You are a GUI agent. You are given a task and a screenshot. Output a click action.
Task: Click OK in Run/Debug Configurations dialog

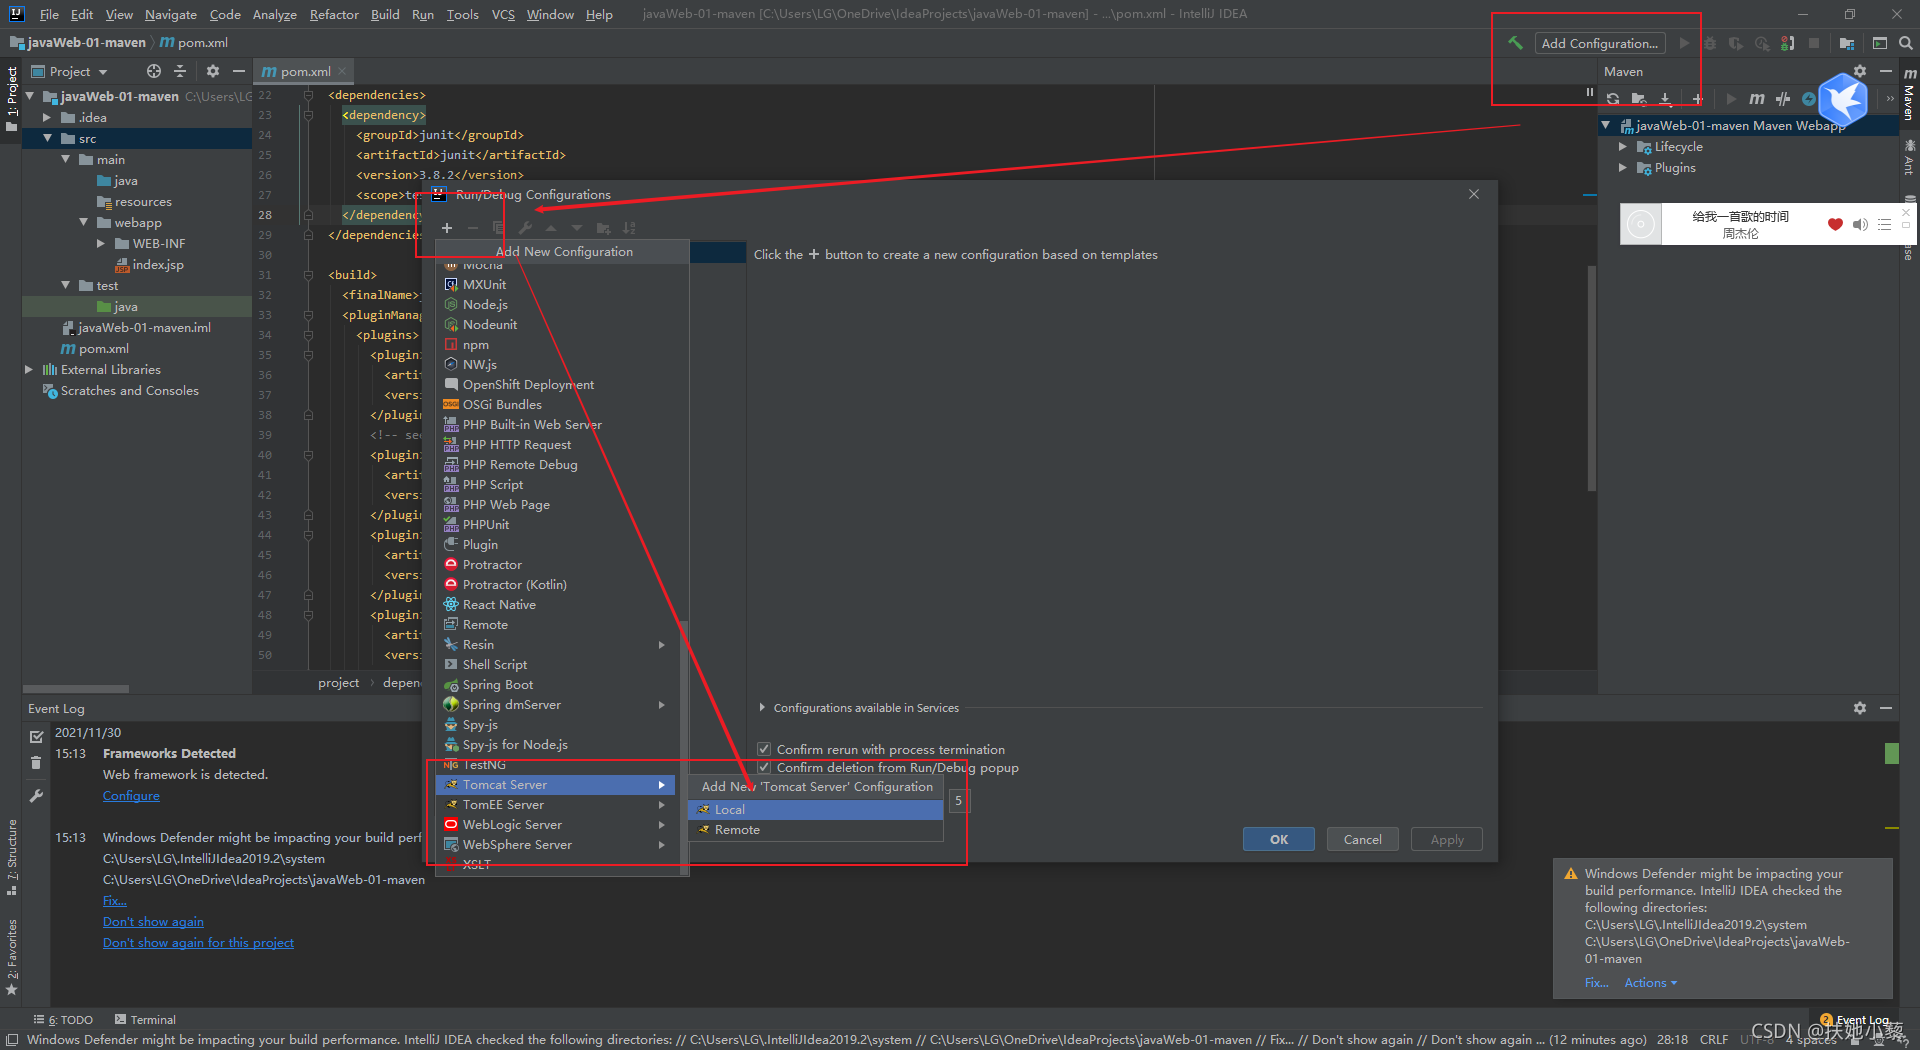tap(1278, 840)
